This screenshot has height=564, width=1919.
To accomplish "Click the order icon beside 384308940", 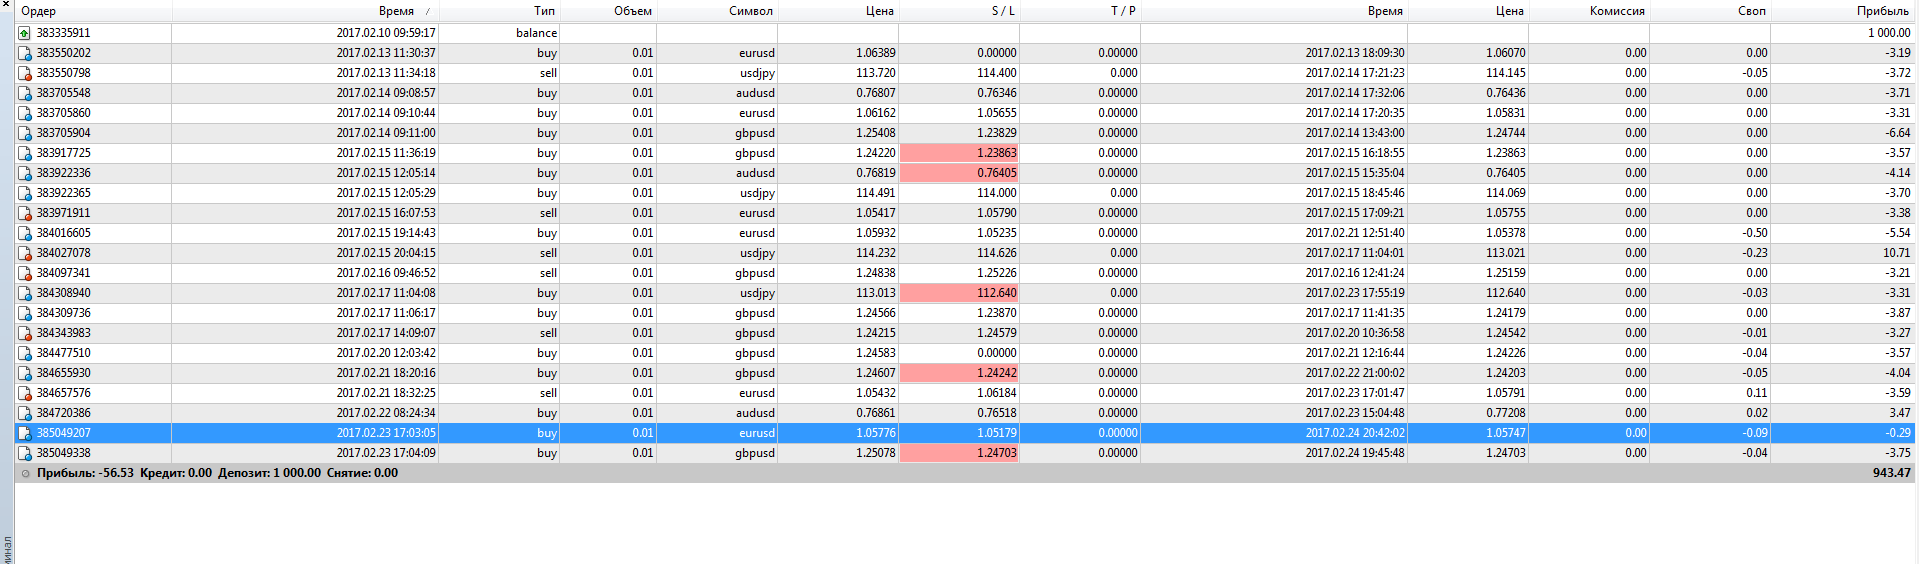I will (24, 293).
